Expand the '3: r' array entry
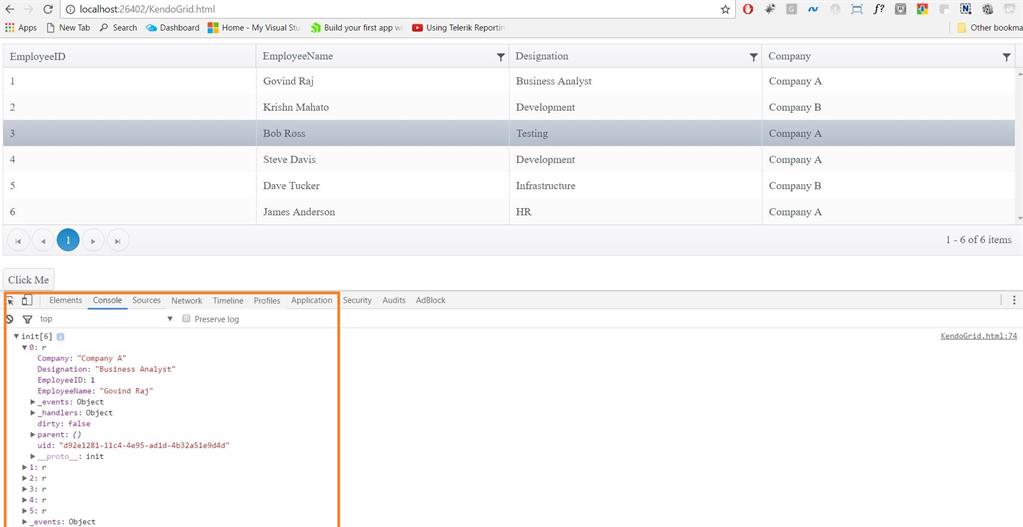The width and height of the screenshot is (1023, 527). pos(25,489)
